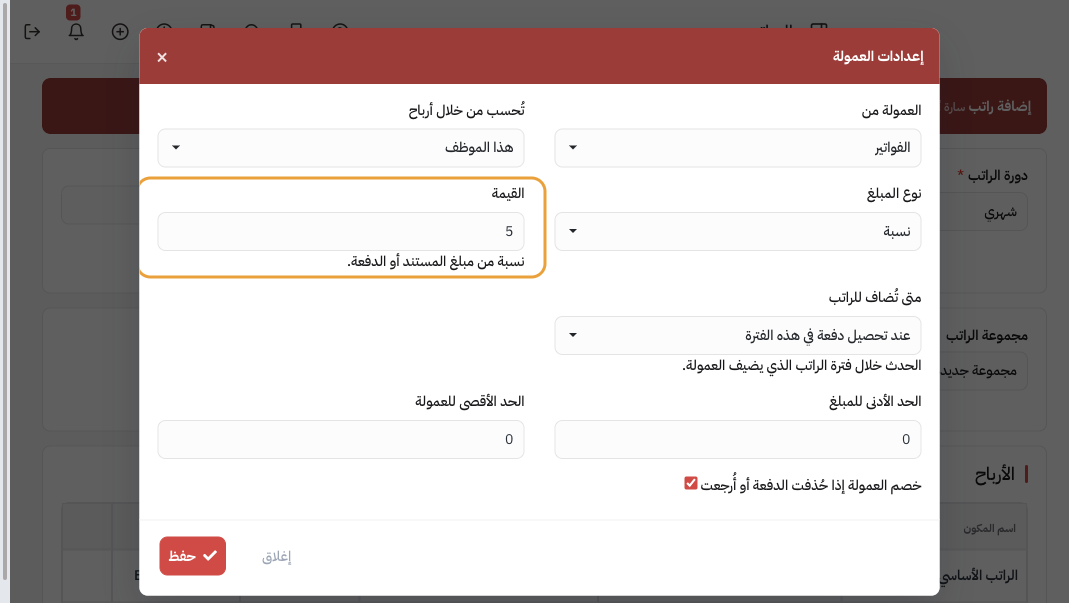The height and width of the screenshot is (603, 1069).
Task: Click the vertical scrollbar on the window's left edge
Action: [5, 290]
